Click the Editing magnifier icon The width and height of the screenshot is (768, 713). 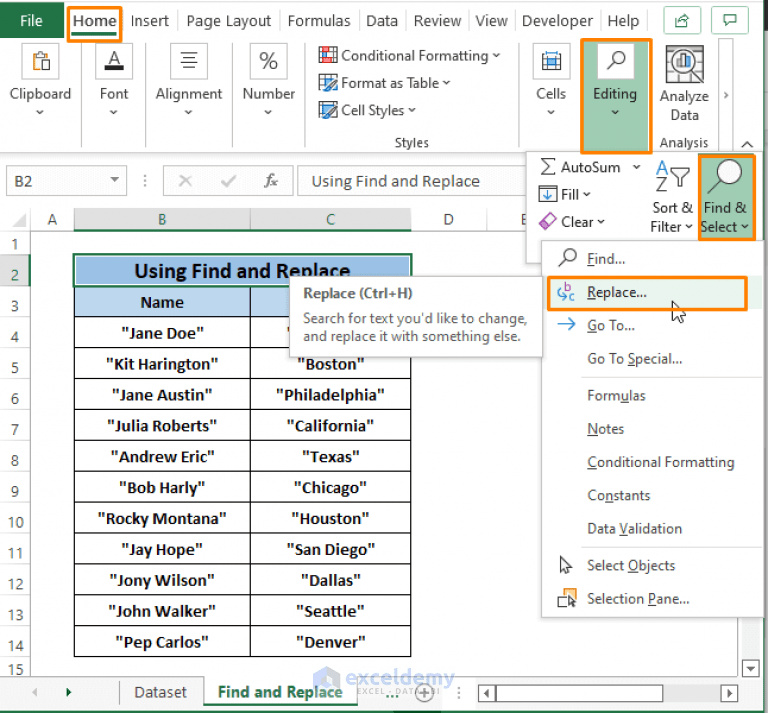(x=616, y=61)
